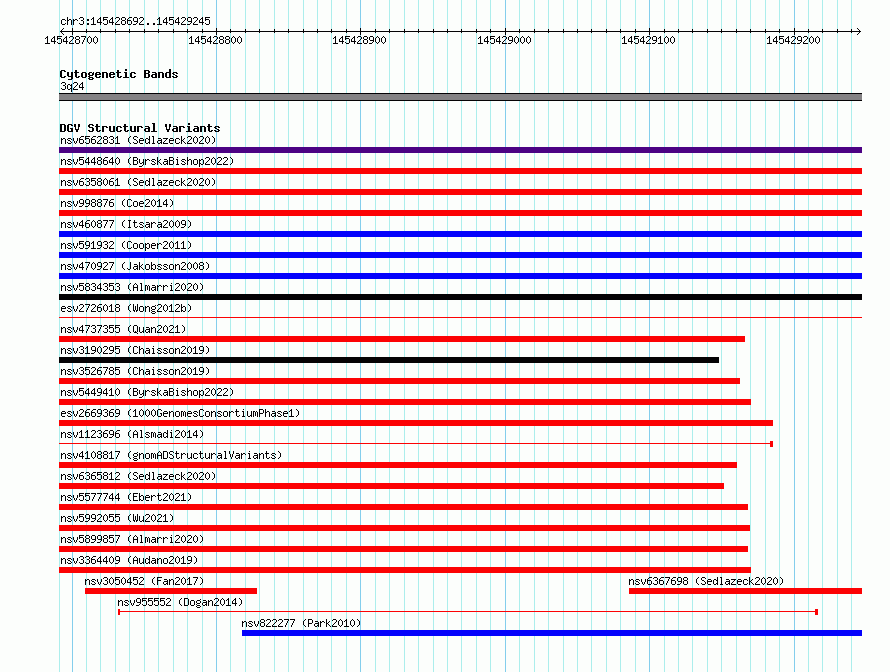Select nsv998876 (Coe2014) label
The width and height of the screenshot is (890, 672).
(x=117, y=203)
